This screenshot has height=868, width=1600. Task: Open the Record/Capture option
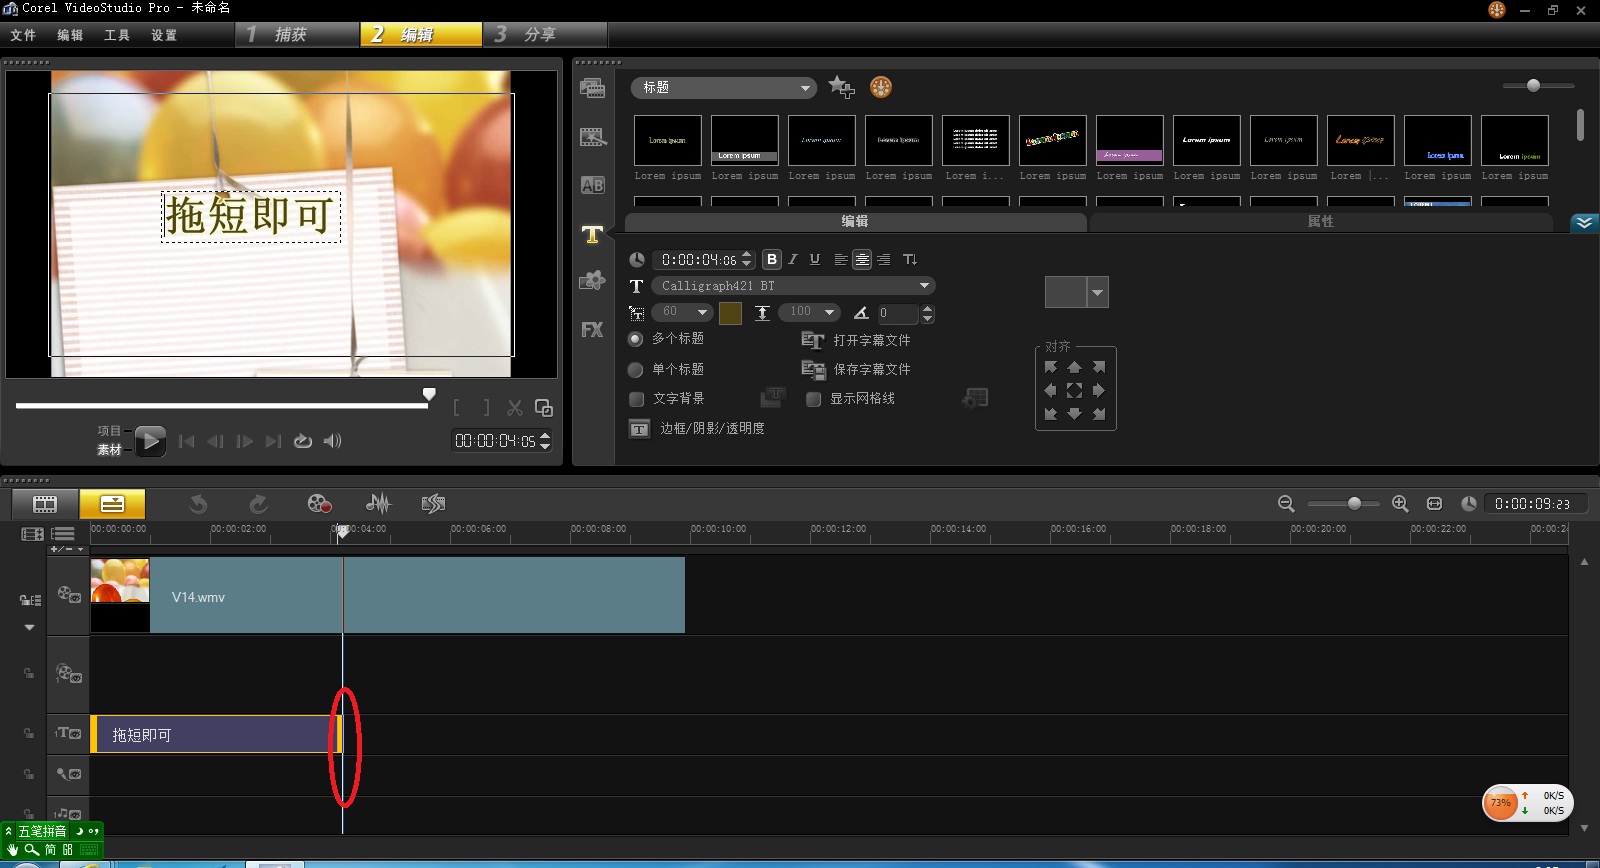[x=319, y=504]
